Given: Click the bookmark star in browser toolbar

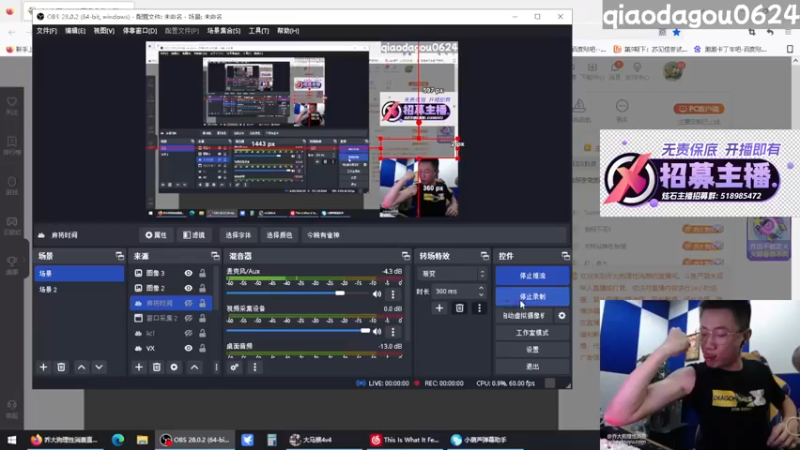Looking at the screenshot, I should coord(677,32).
